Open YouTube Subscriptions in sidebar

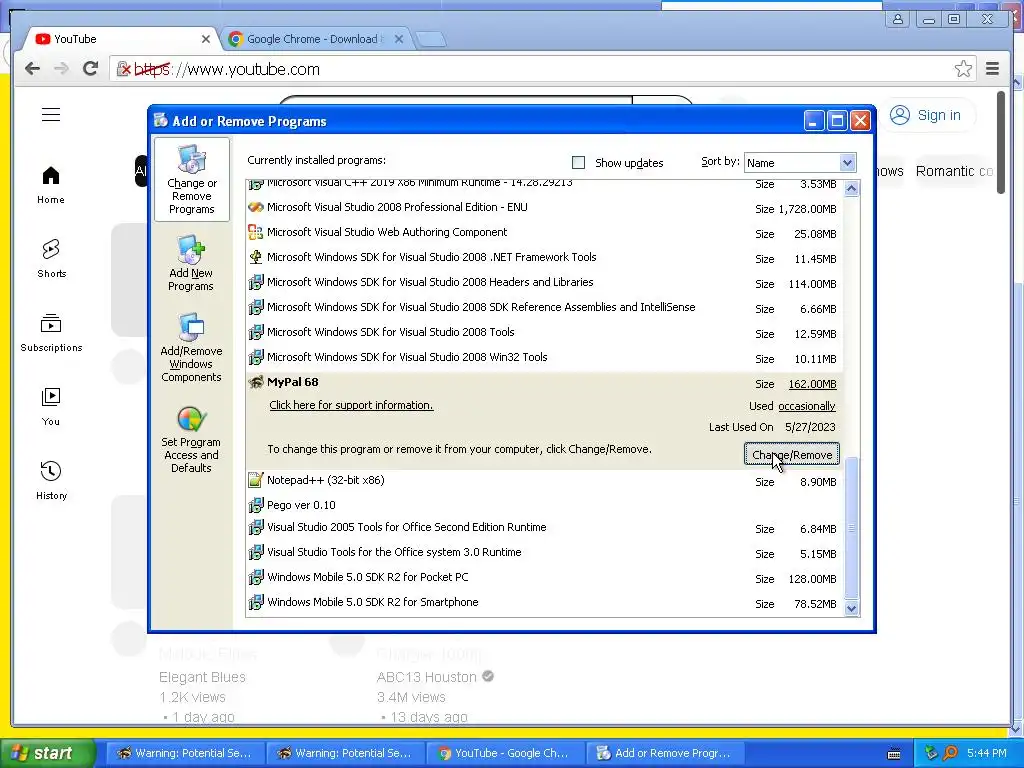tap(51, 332)
